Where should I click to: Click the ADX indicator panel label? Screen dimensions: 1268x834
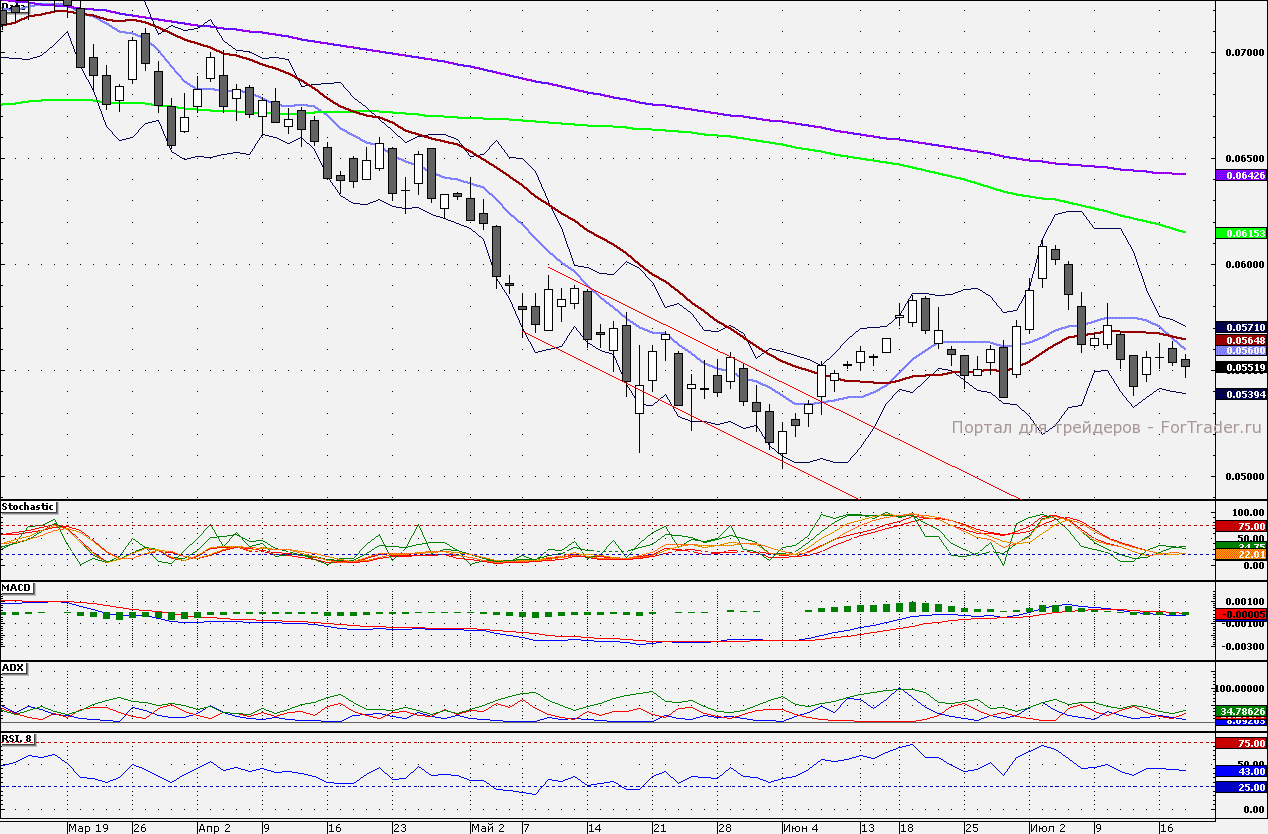(14, 667)
